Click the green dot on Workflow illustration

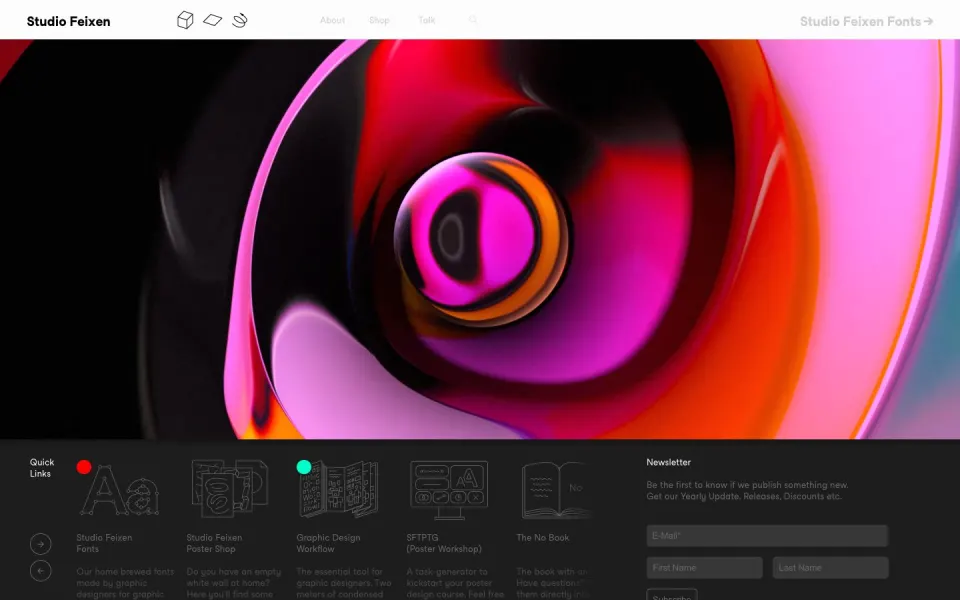(304, 467)
